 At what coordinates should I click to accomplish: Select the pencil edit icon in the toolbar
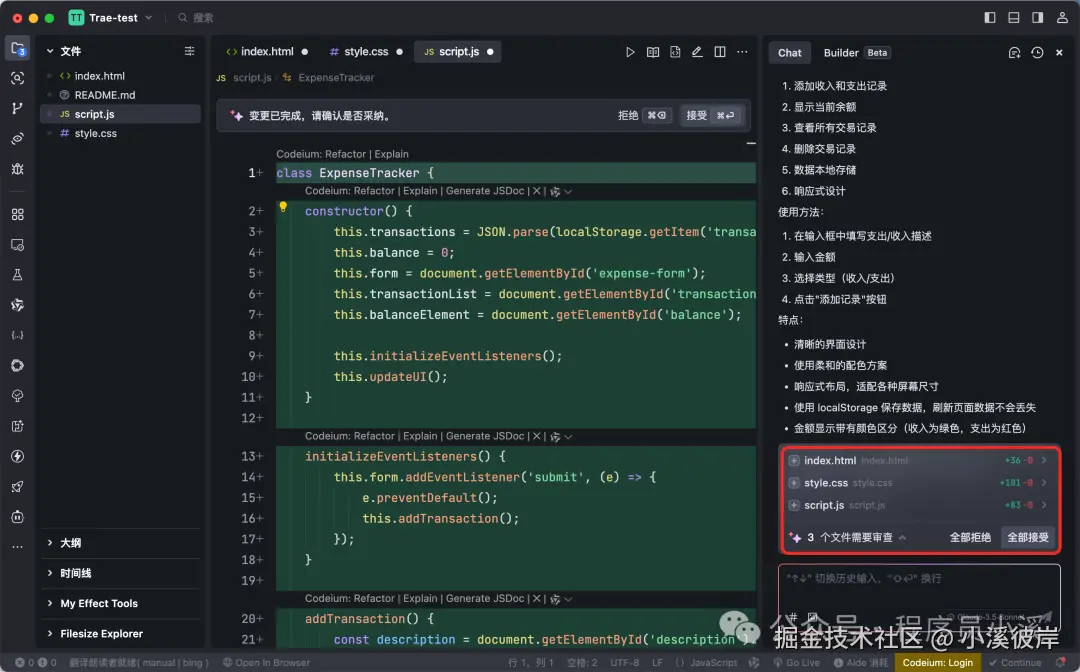697,51
